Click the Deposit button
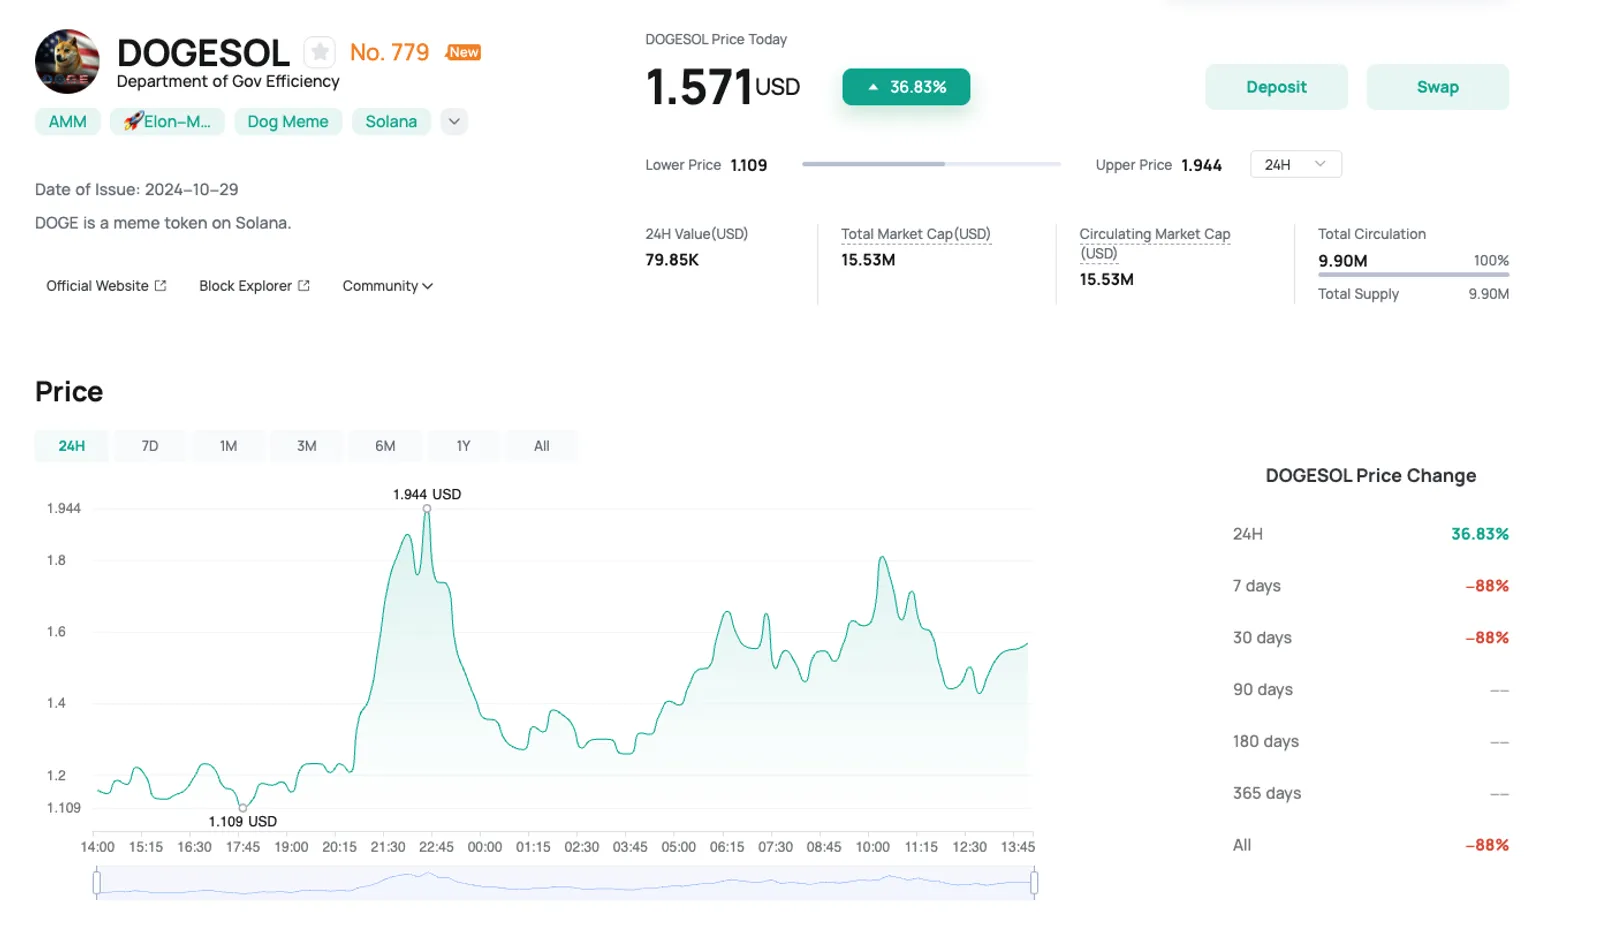This screenshot has height=947, width=1600. point(1276,87)
